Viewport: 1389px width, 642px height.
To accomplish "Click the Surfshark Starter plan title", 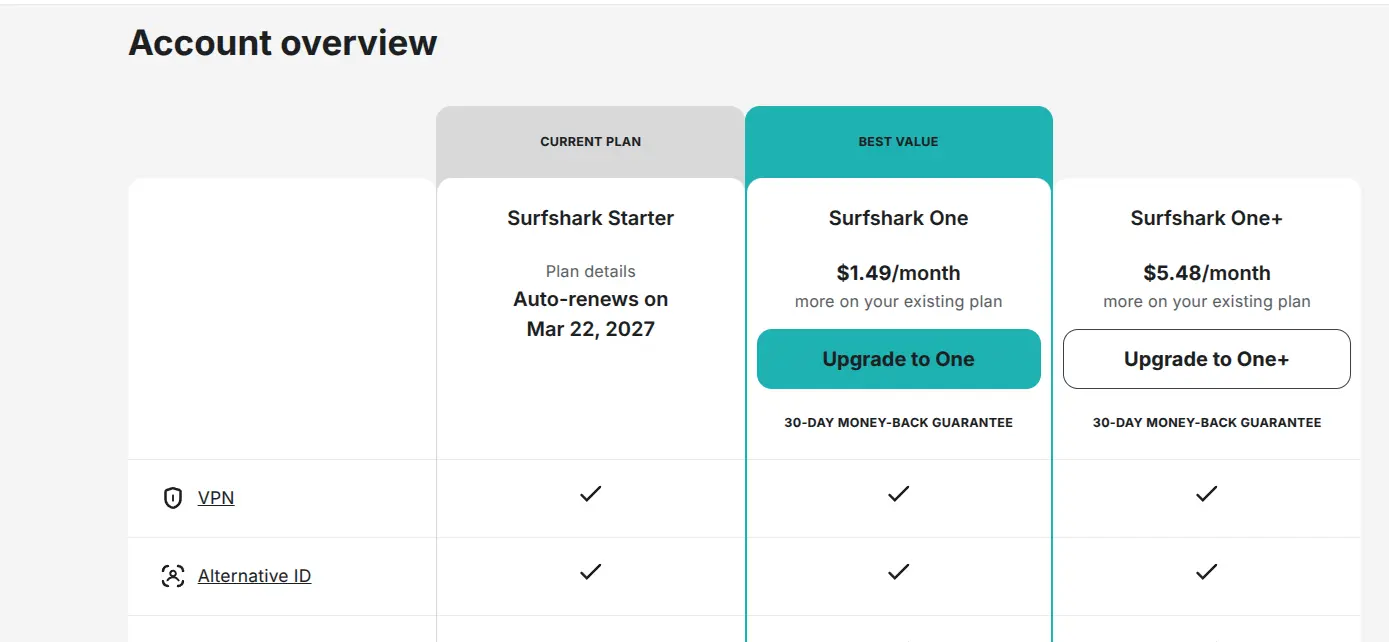I will 591,218.
